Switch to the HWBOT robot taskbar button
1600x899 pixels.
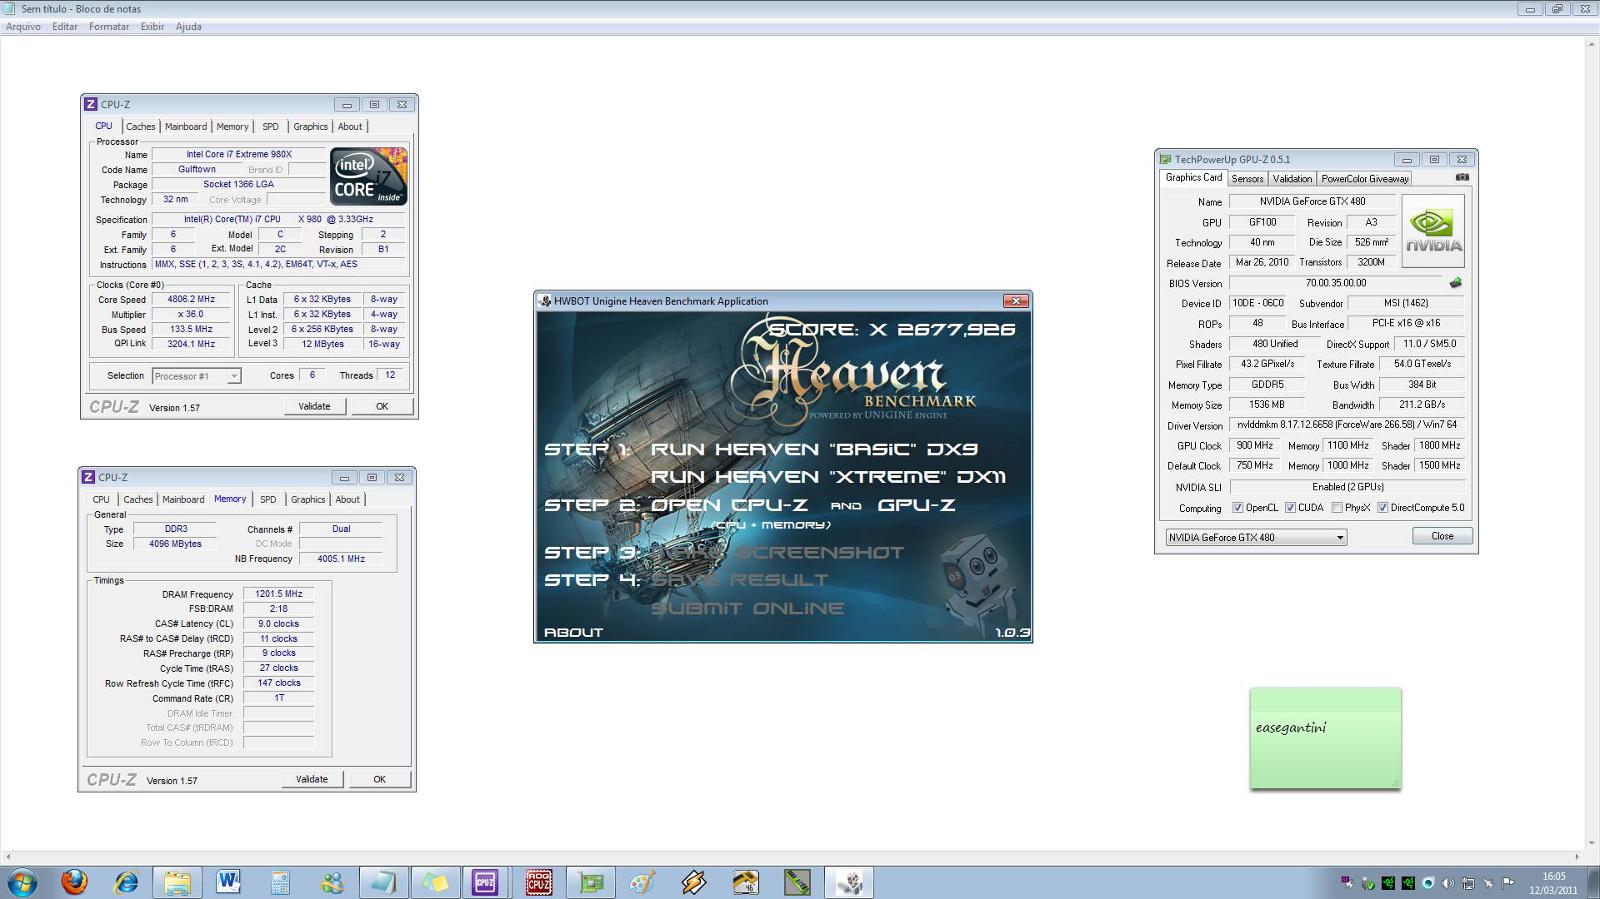click(850, 882)
